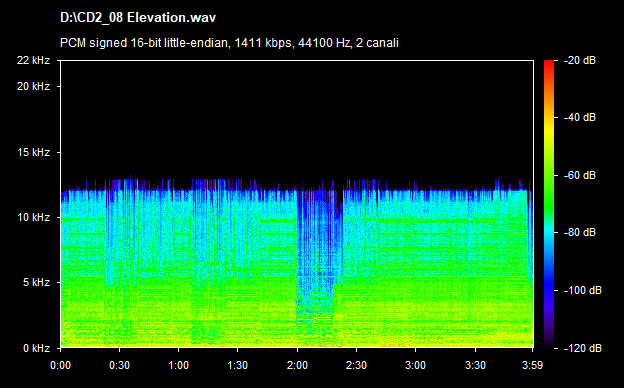
Task: Click the 1:30 time axis marker
Action: click(x=238, y=365)
